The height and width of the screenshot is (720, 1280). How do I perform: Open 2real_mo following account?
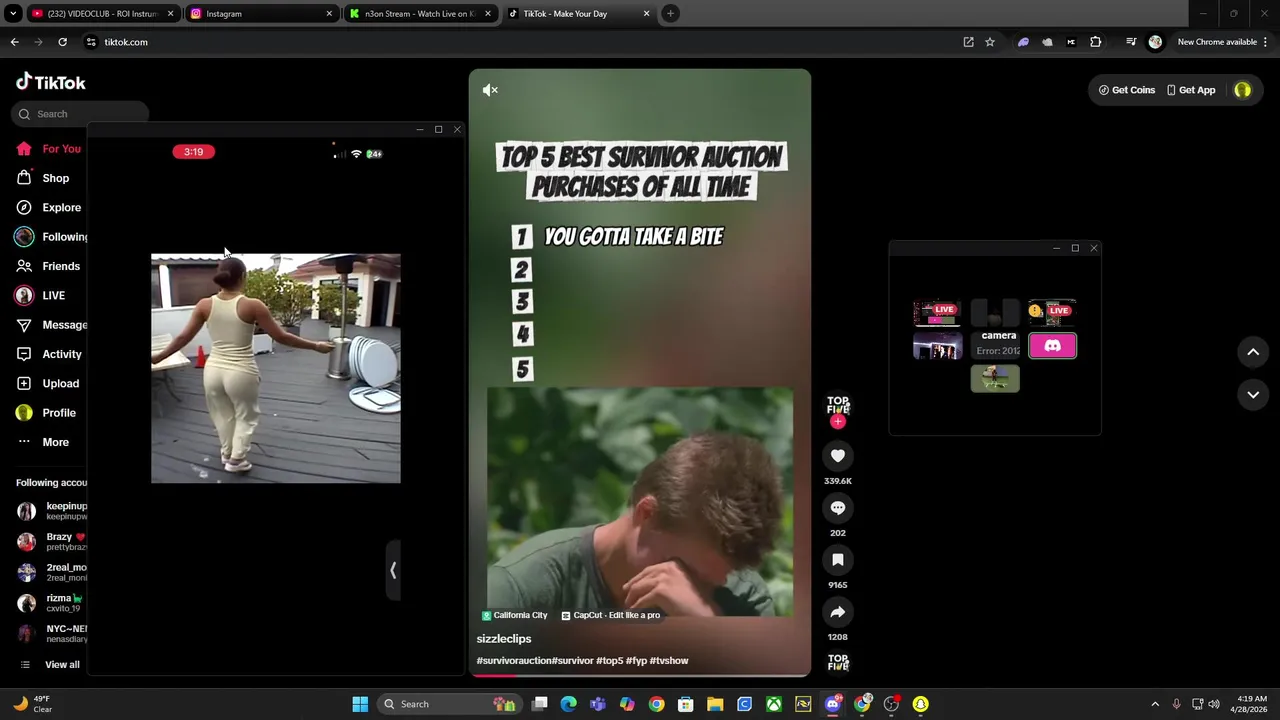(52, 572)
